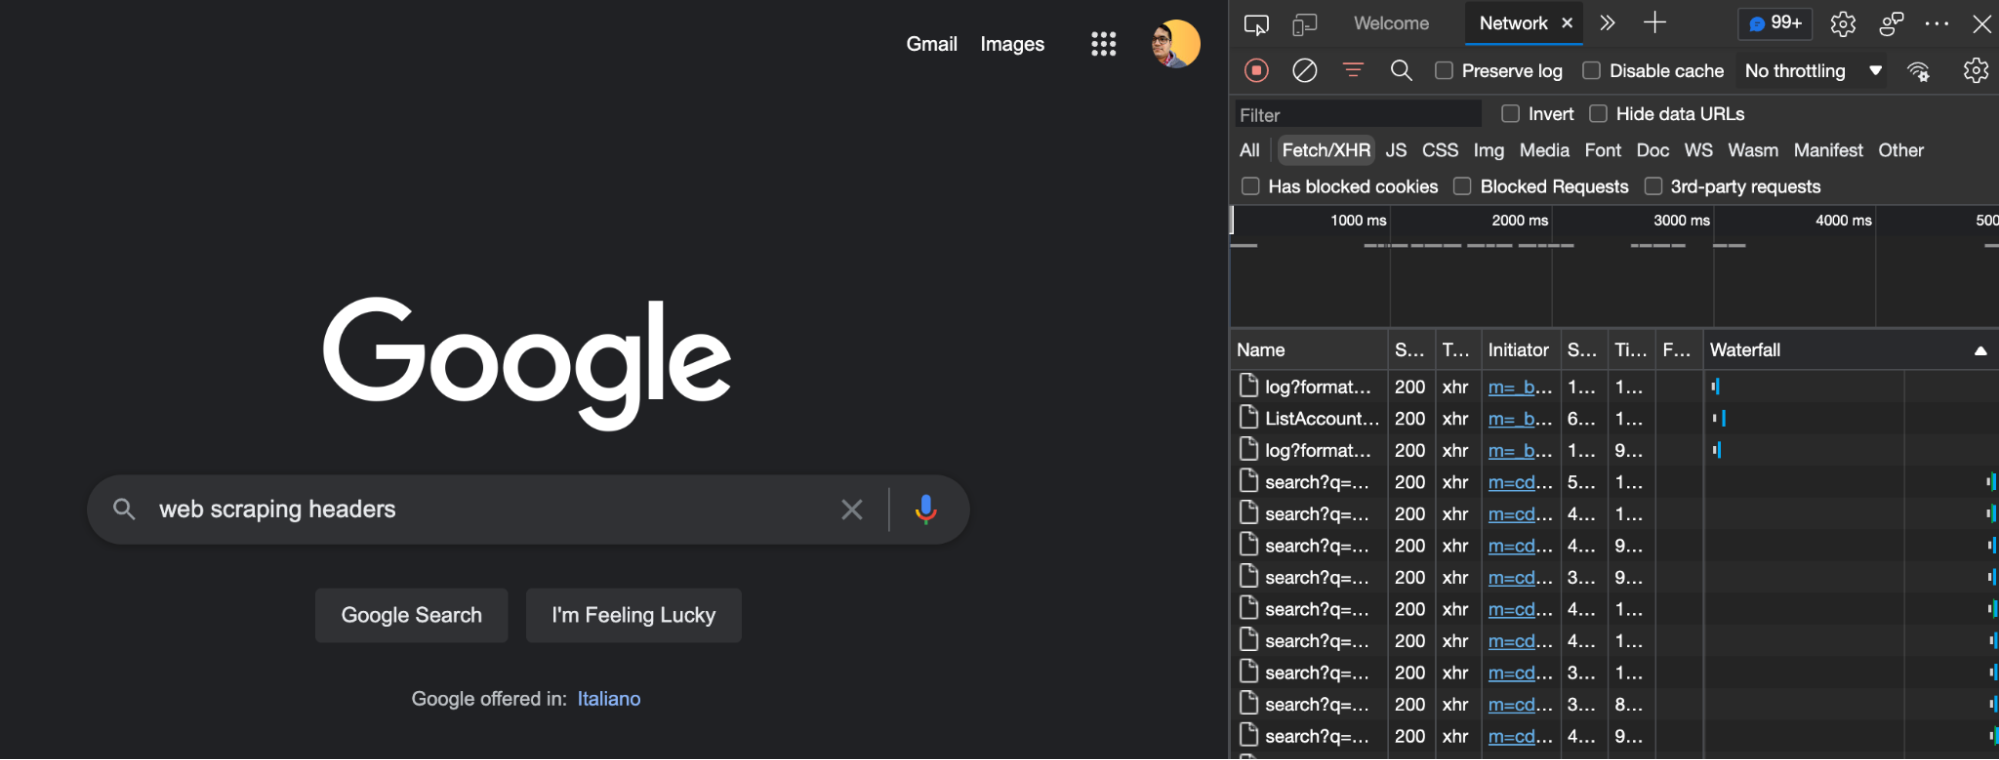1999x760 pixels.
Task: Stop recording network log red button
Action: tap(1257, 71)
